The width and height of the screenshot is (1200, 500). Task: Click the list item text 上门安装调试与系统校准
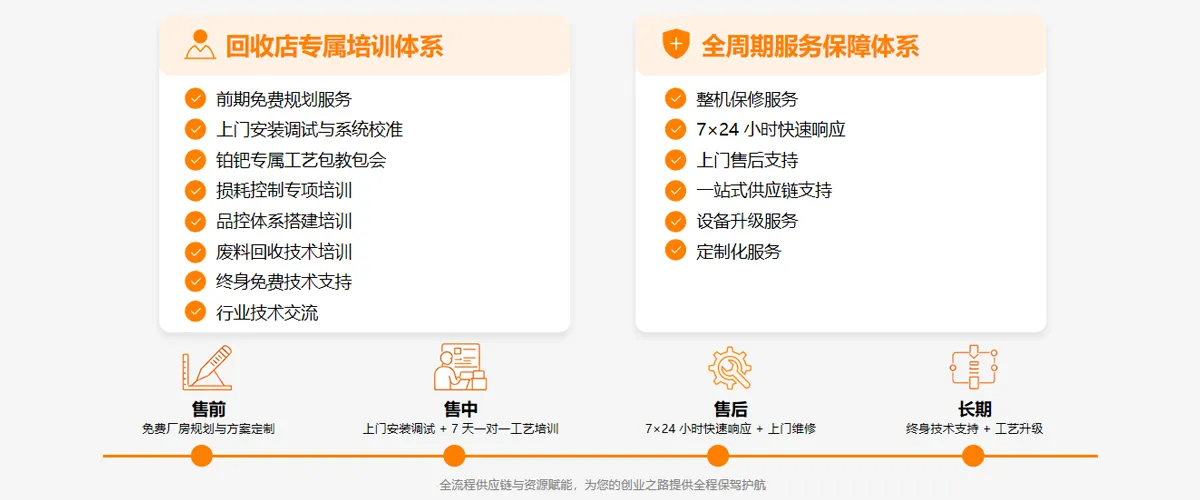tap(310, 130)
